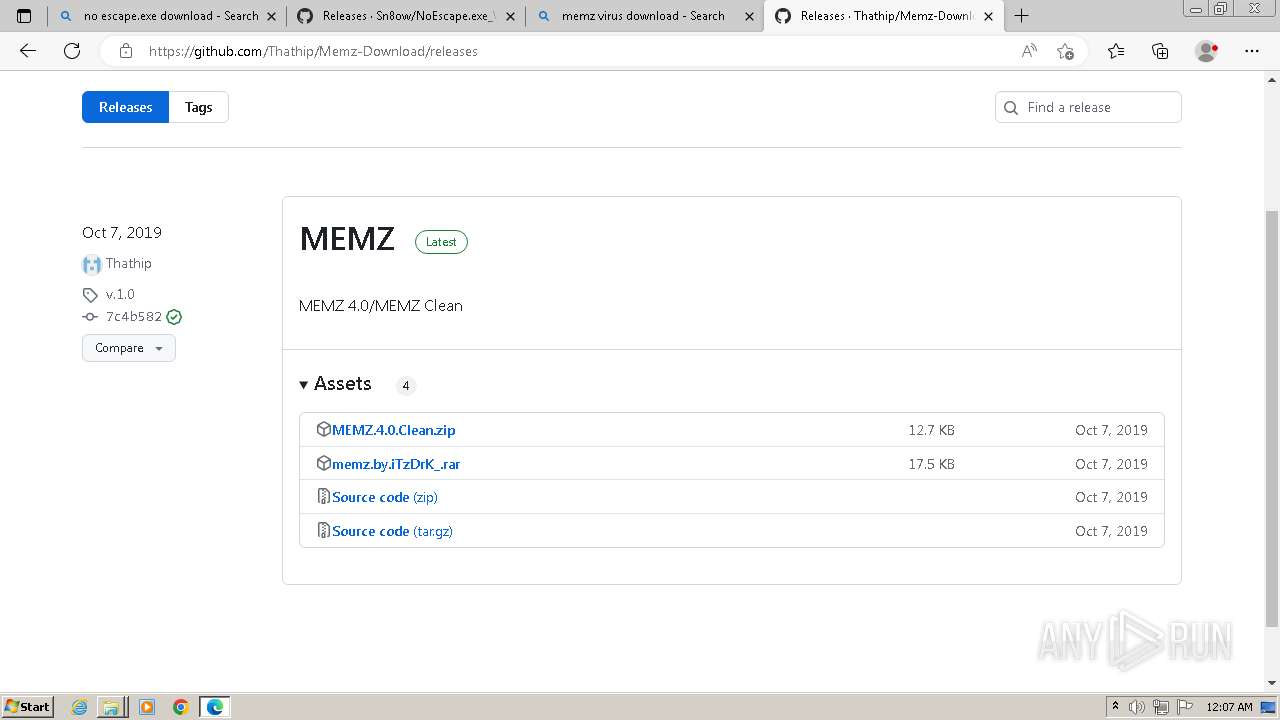Open the Action Center flag icon

[1186, 707]
